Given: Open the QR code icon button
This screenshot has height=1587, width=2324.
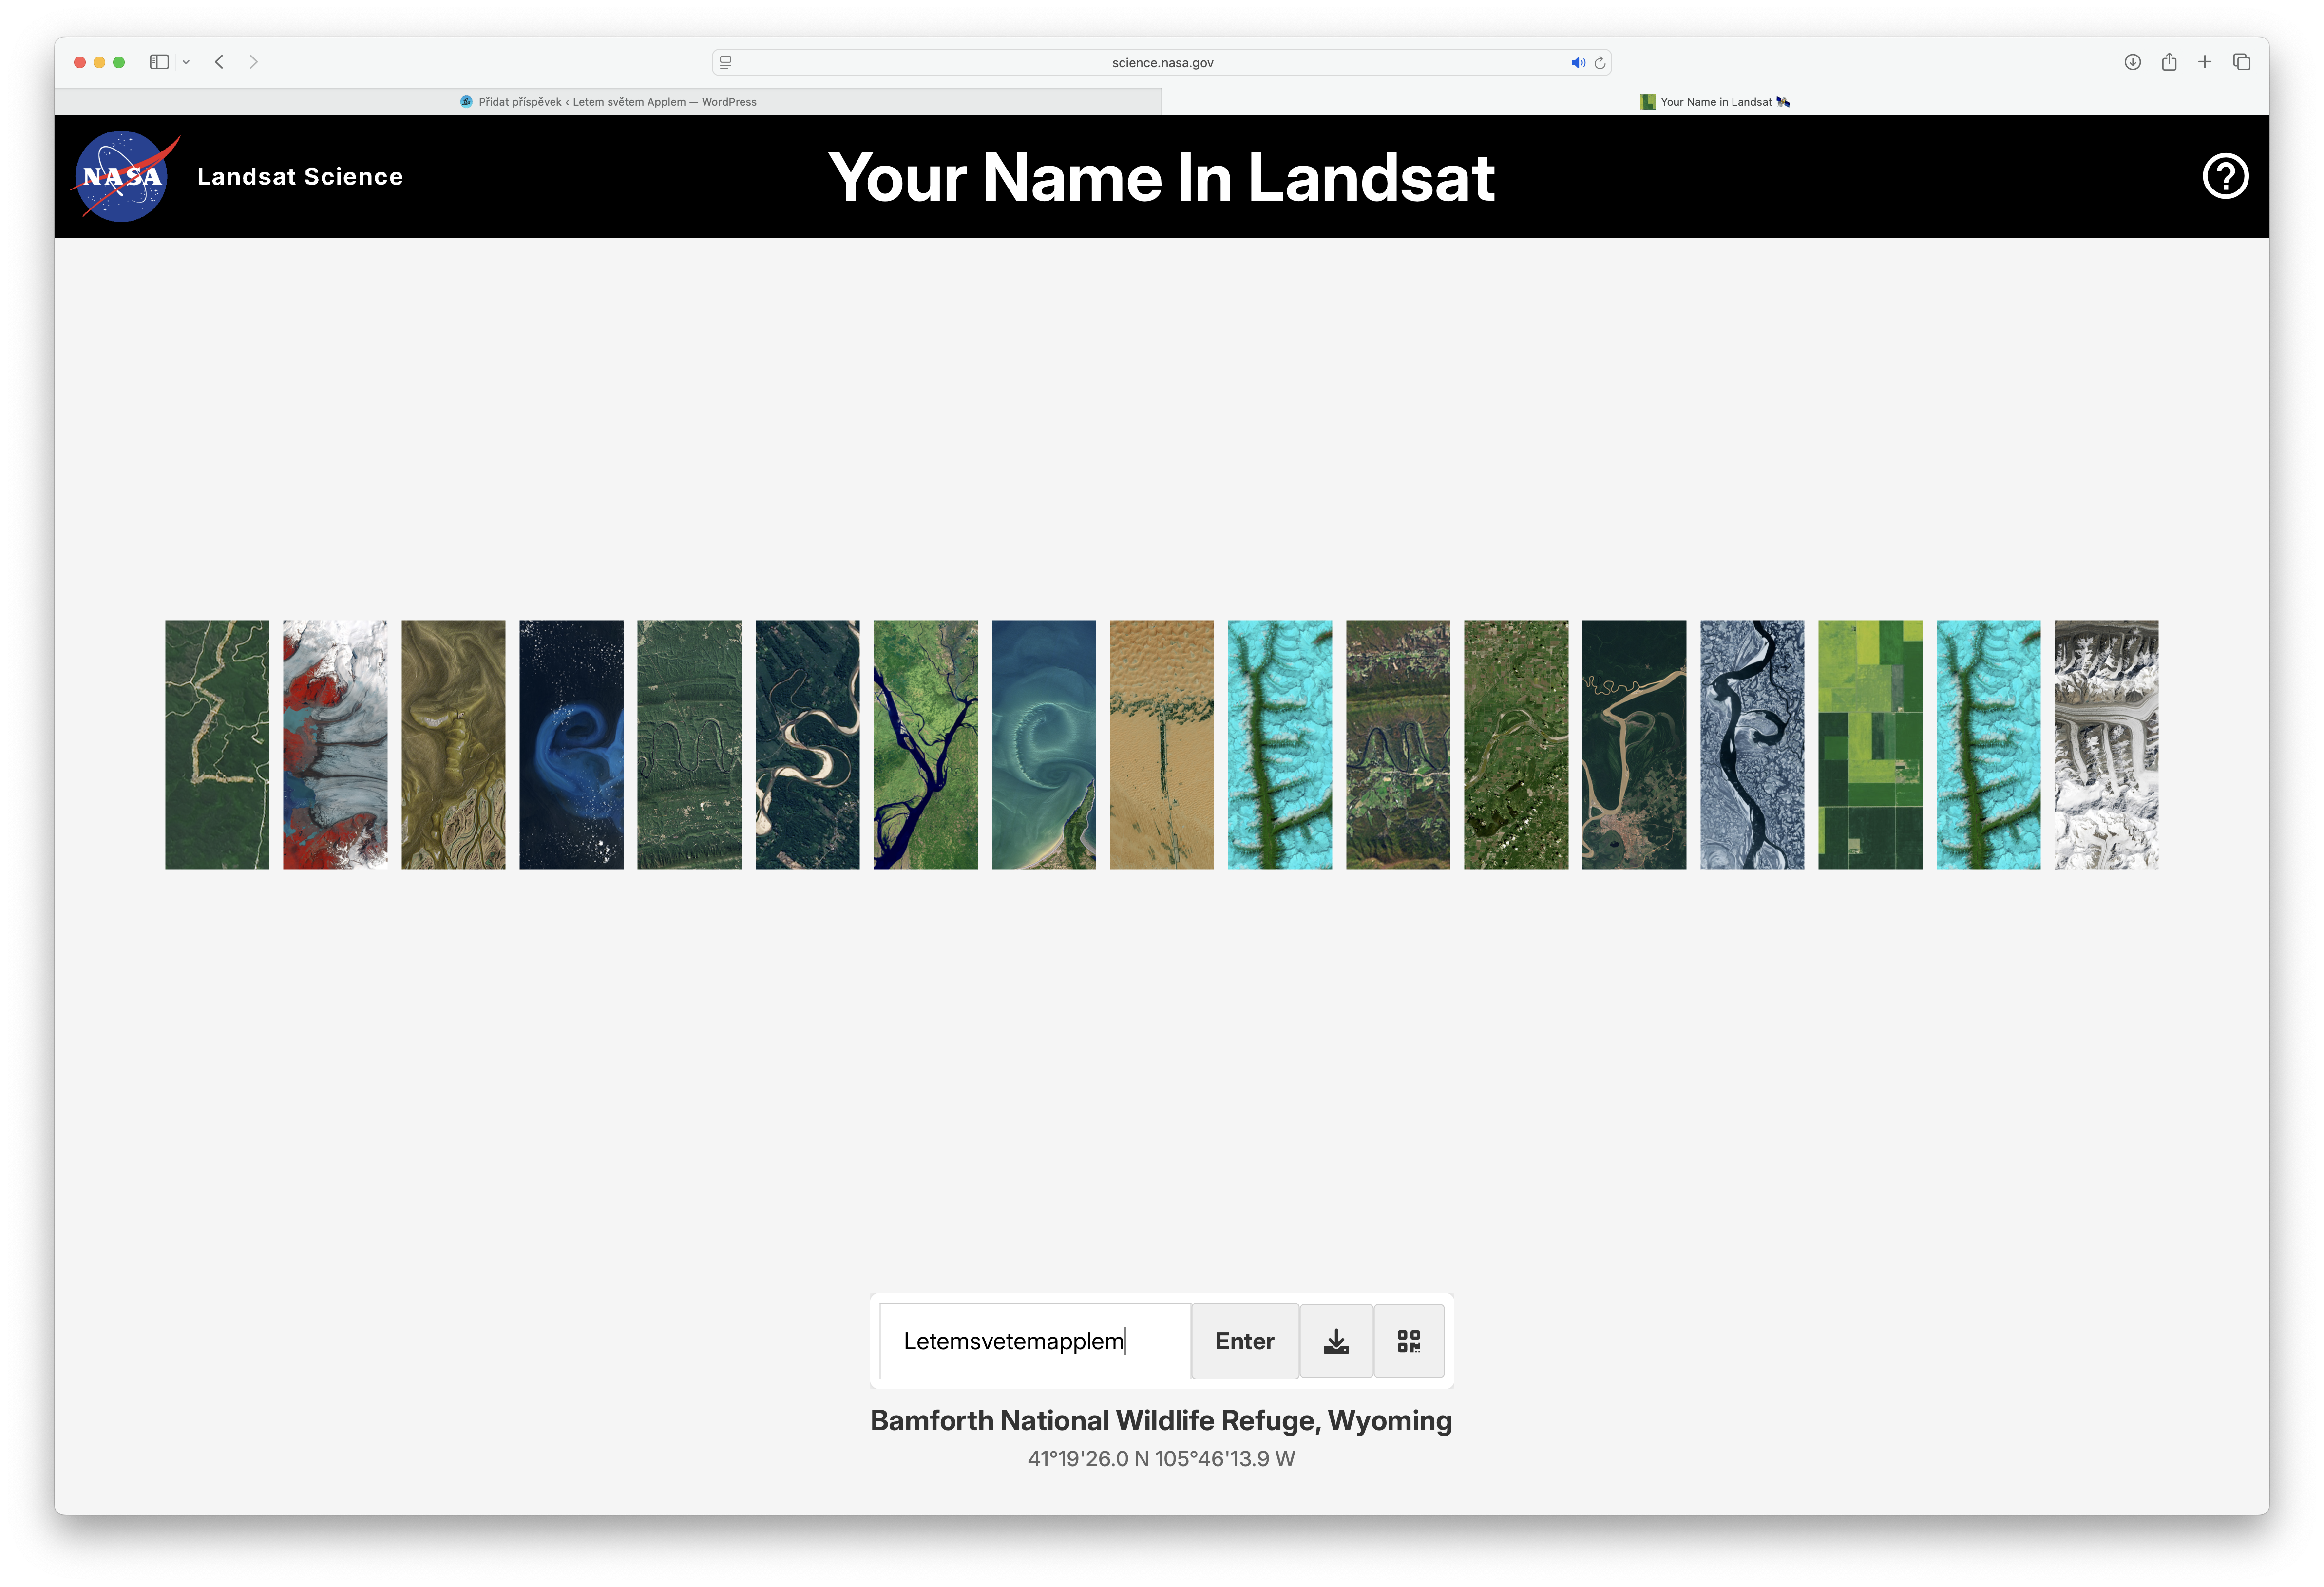Looking at the screenshot, I should [x=1408, y=1341].
